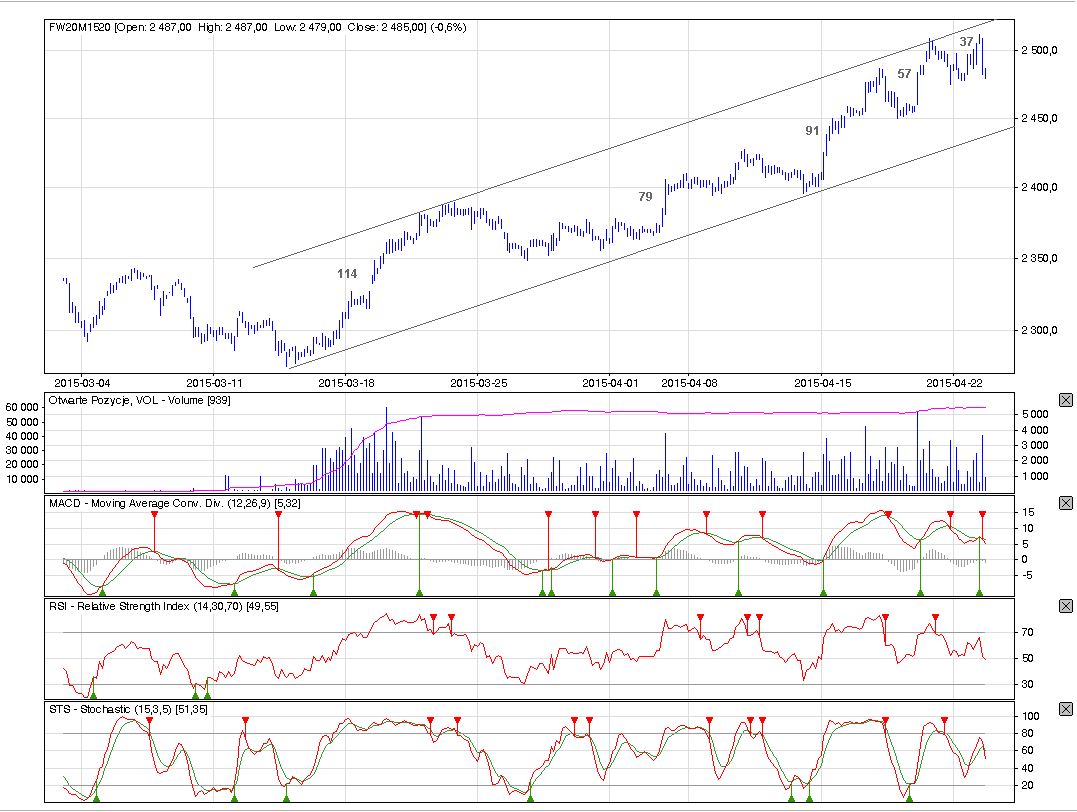Click the 2015-04-22 date label
The width and height of the screenshot is (1077, 812).
[954, 383]
